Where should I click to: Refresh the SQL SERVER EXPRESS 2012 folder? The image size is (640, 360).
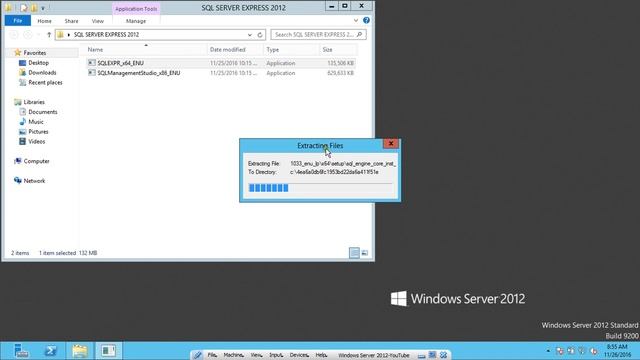260,35
